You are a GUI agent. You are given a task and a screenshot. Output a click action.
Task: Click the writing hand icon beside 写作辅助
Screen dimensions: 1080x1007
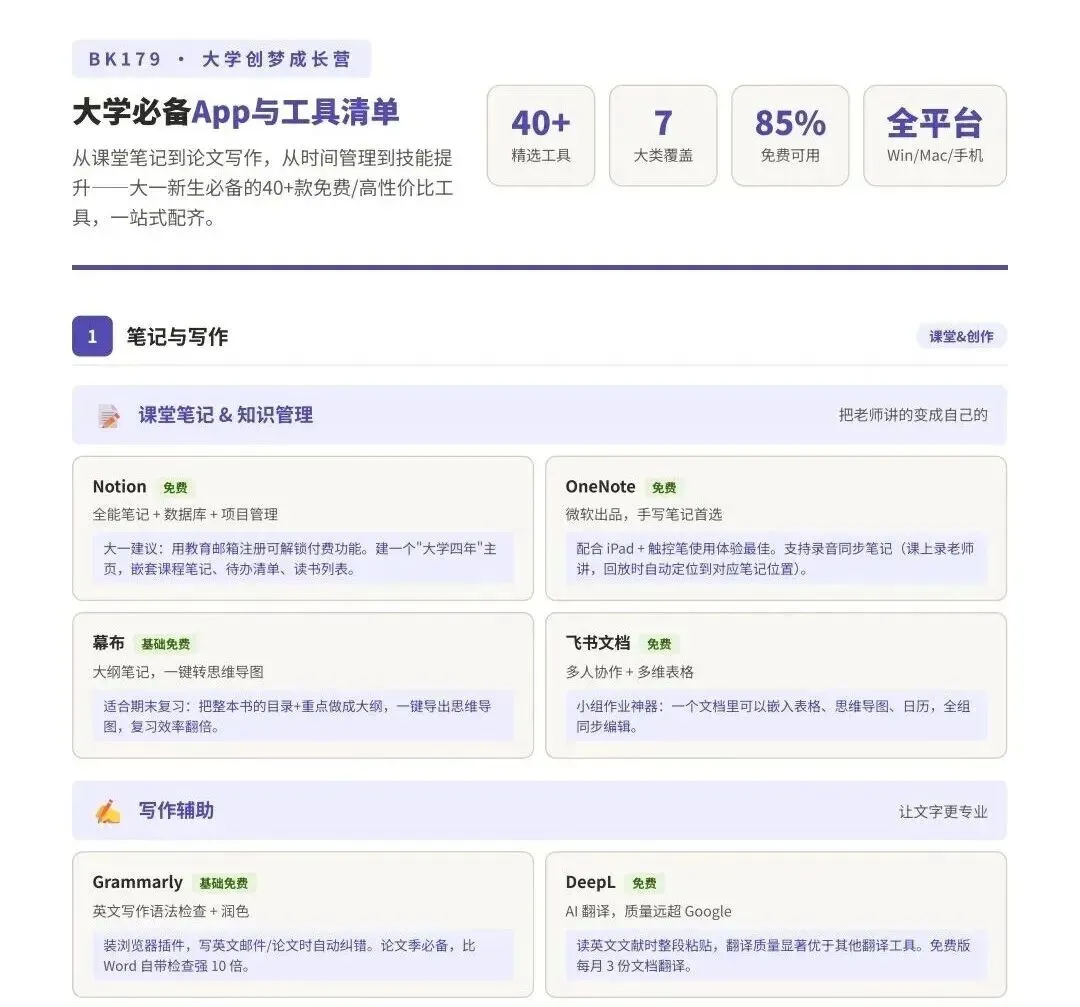pyautogui.click(x=108, y=811)
